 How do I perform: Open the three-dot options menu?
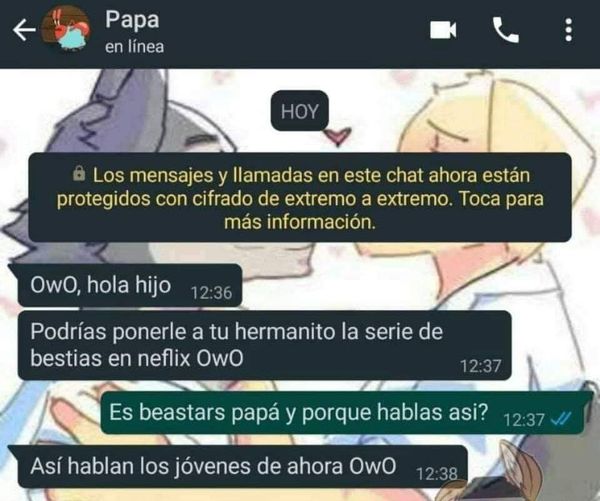click(x=569, y=30)
